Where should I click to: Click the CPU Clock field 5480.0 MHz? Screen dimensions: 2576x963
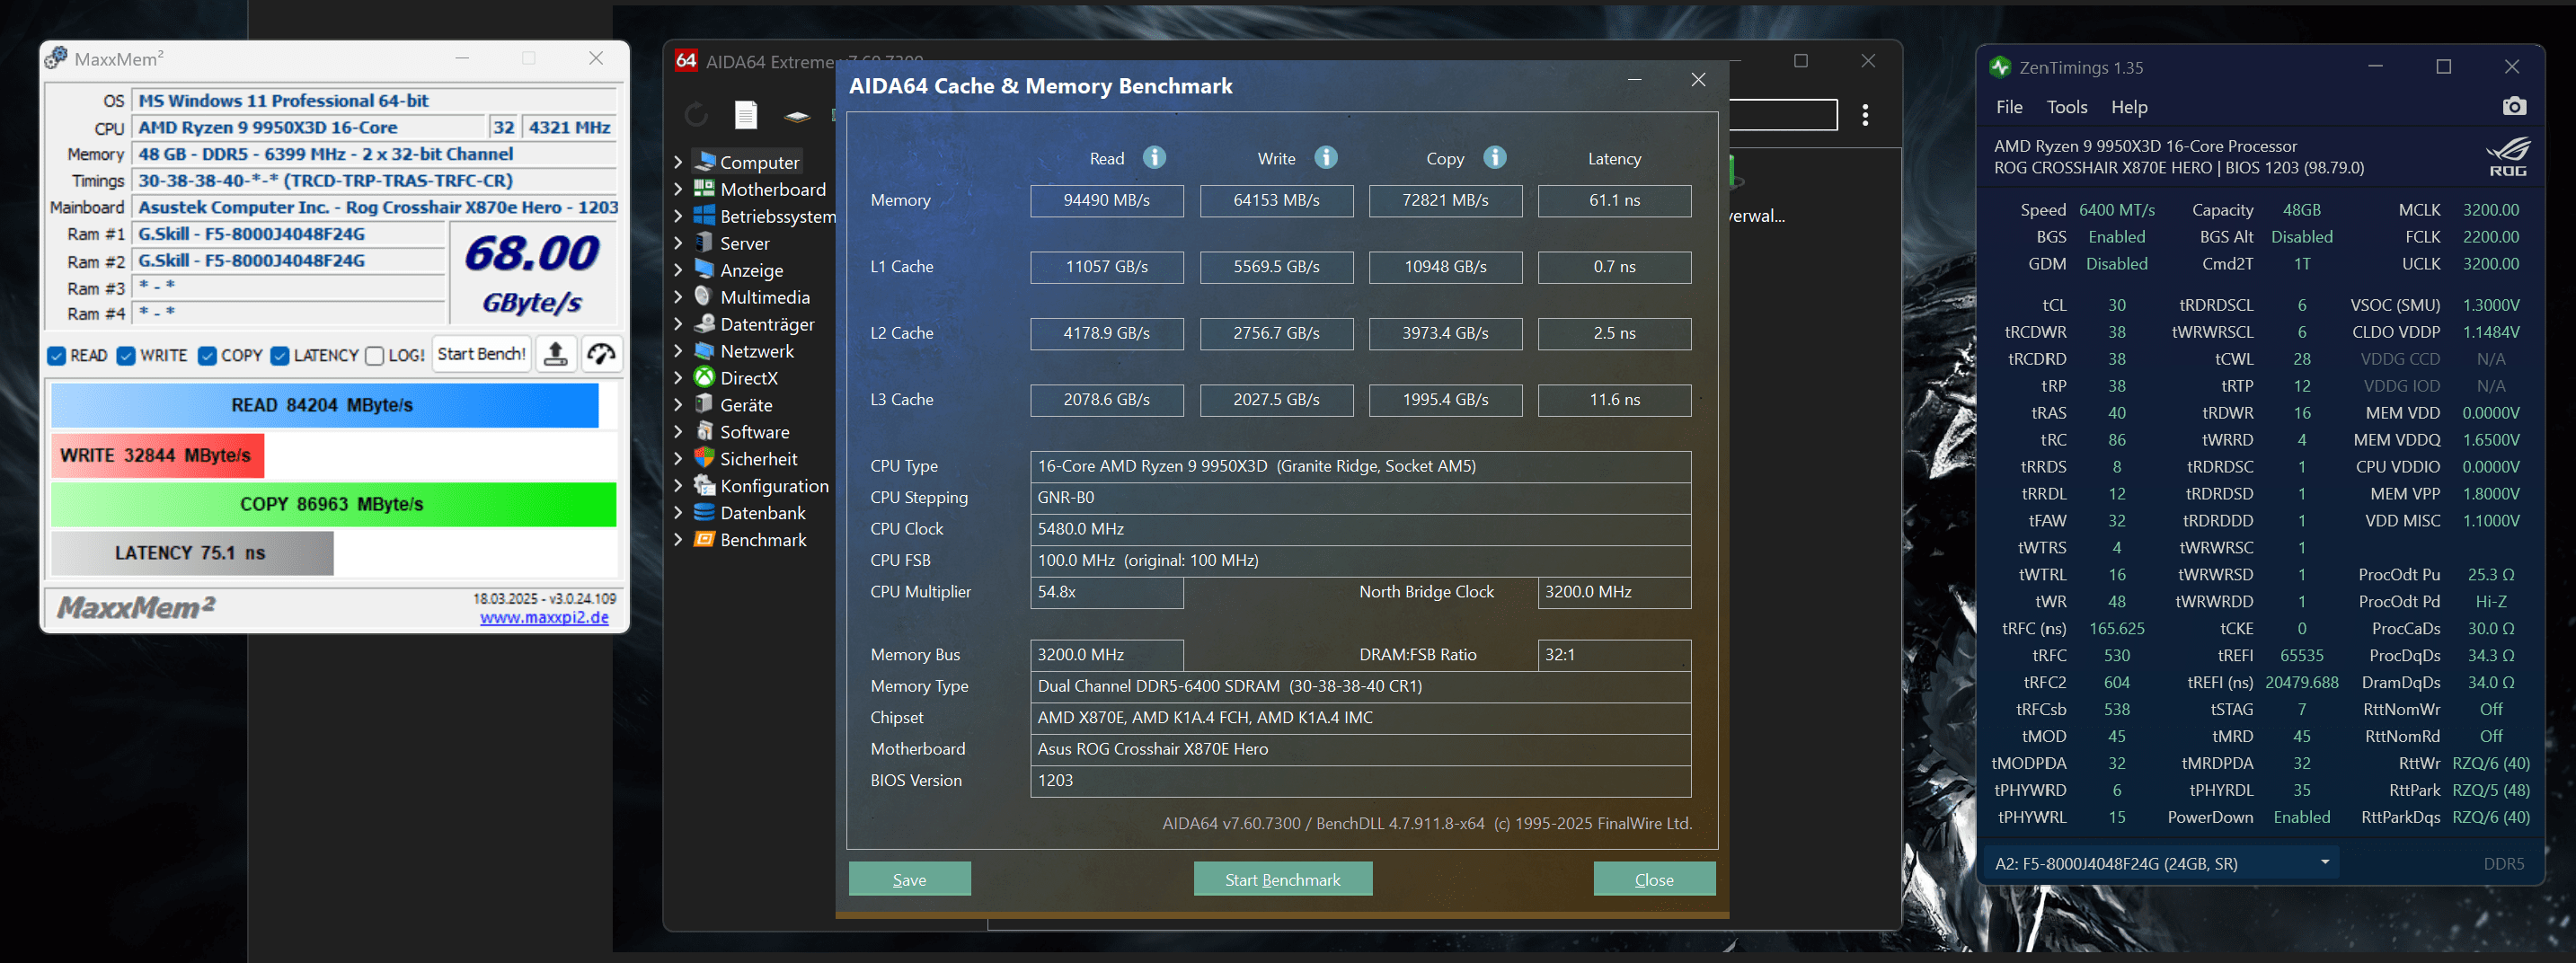(1360, 529)
